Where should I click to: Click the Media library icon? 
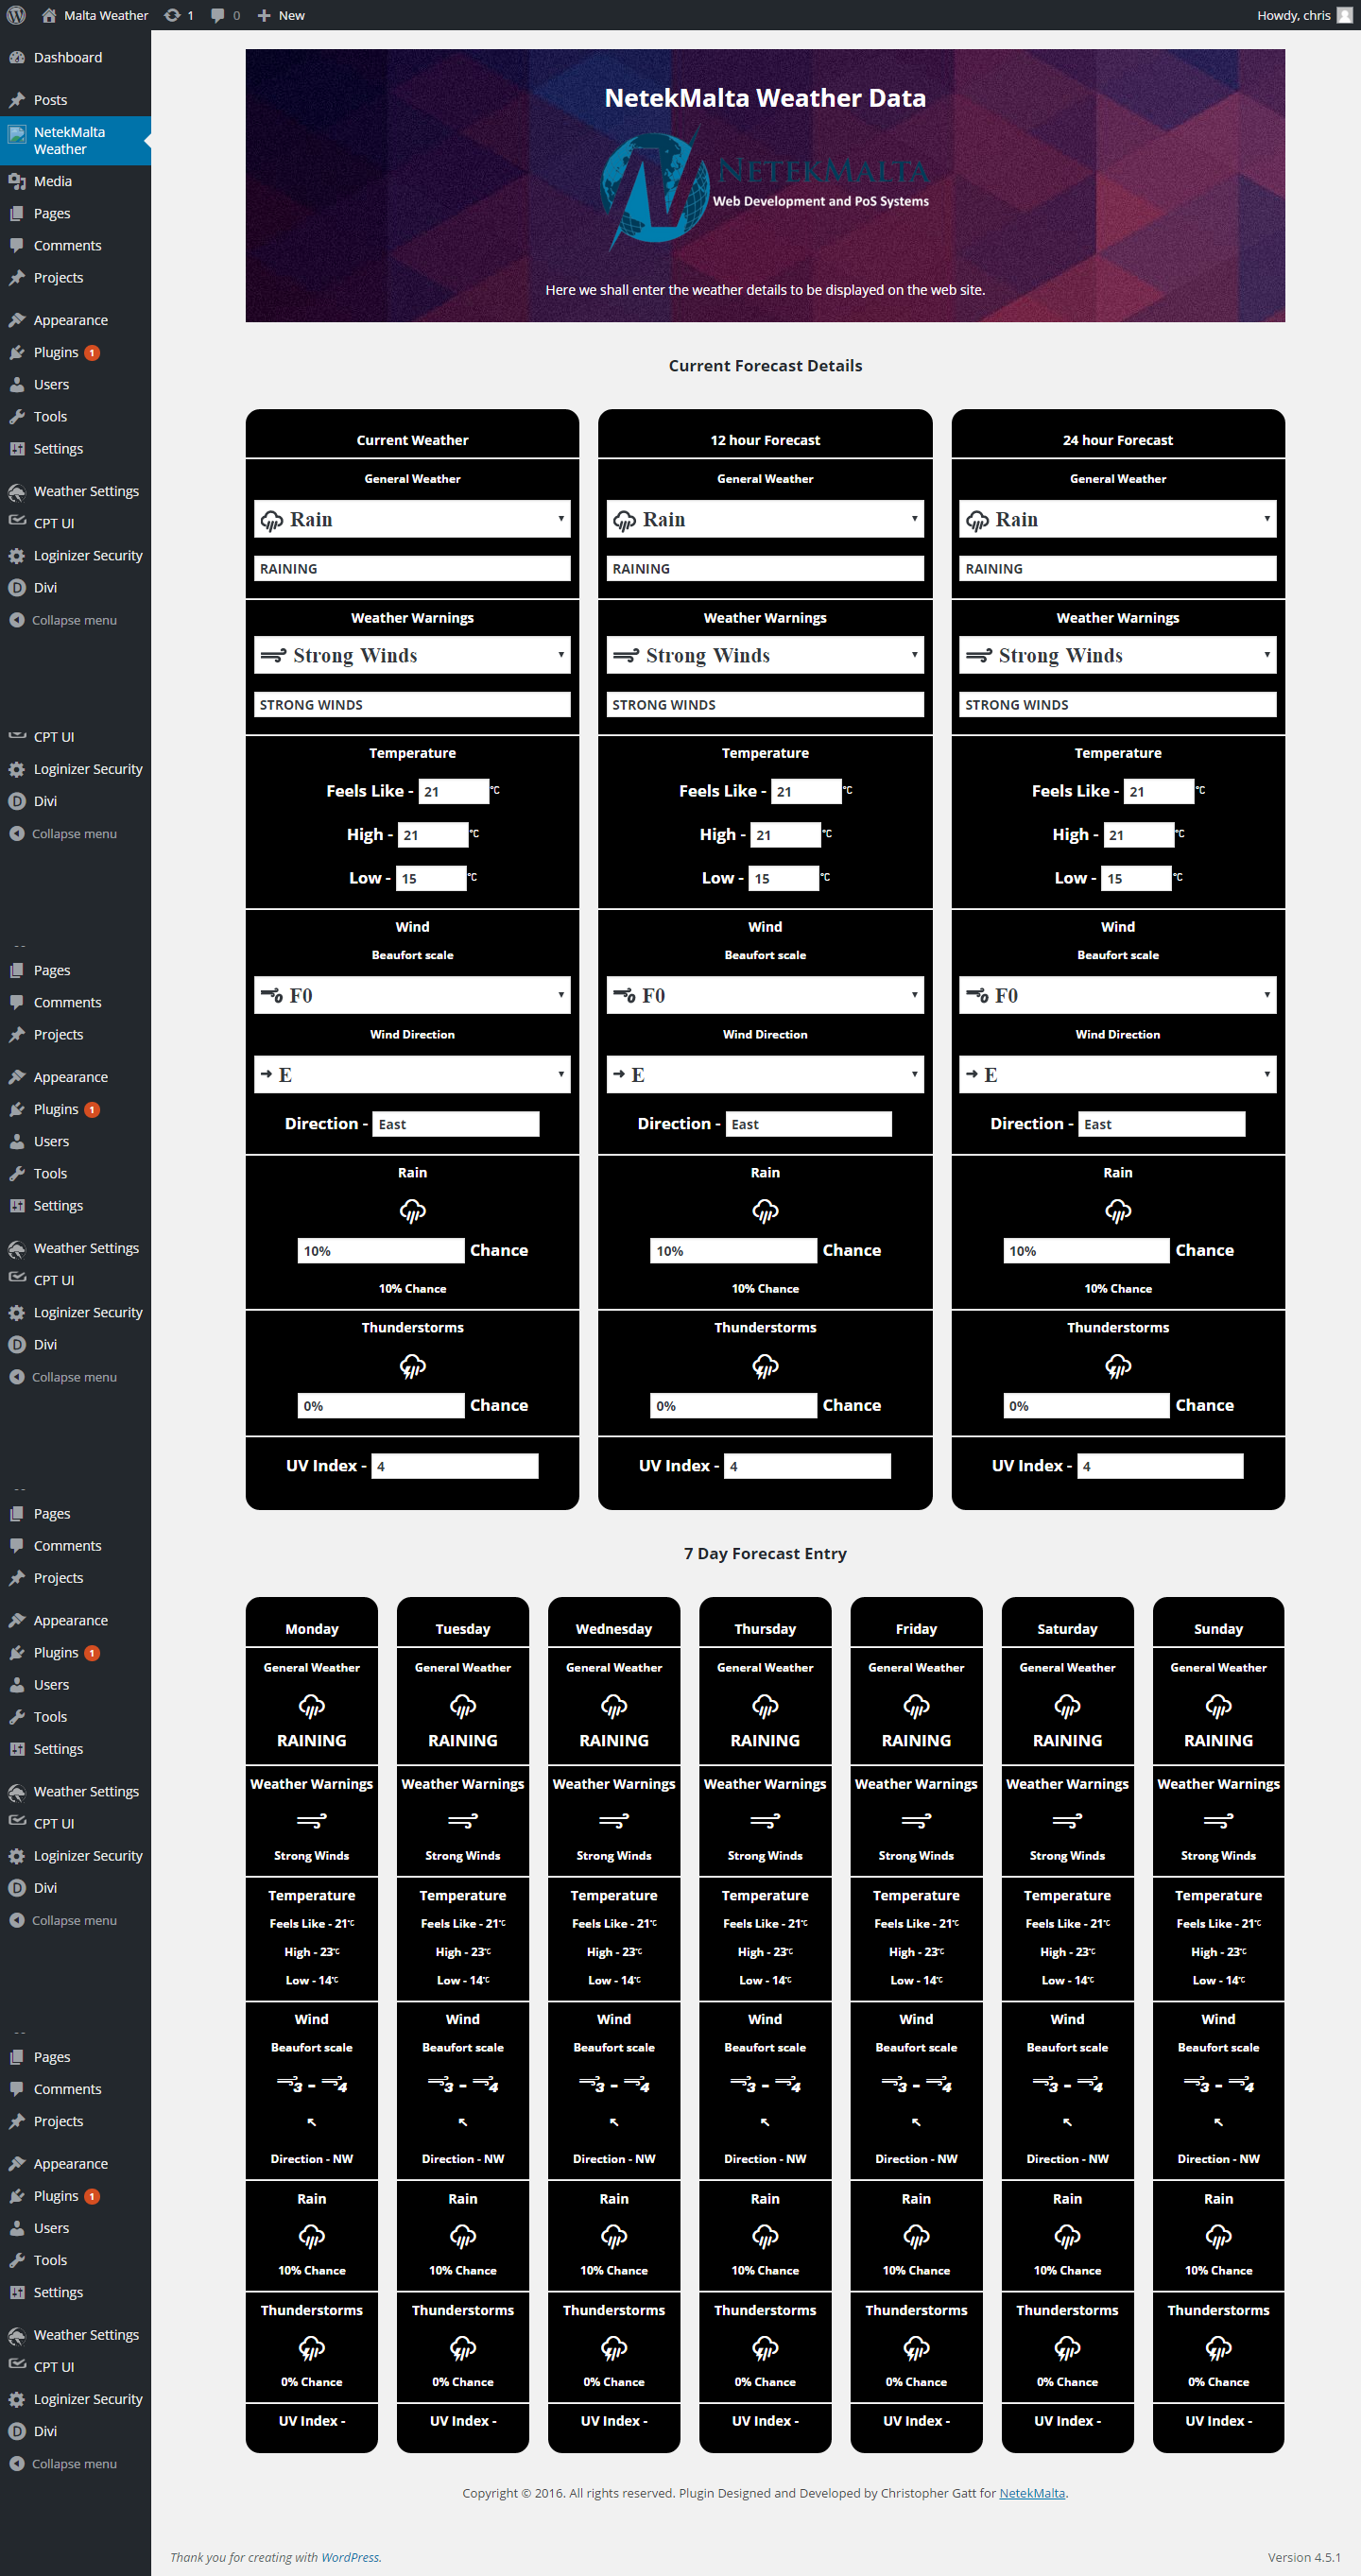tap(17, 181)
